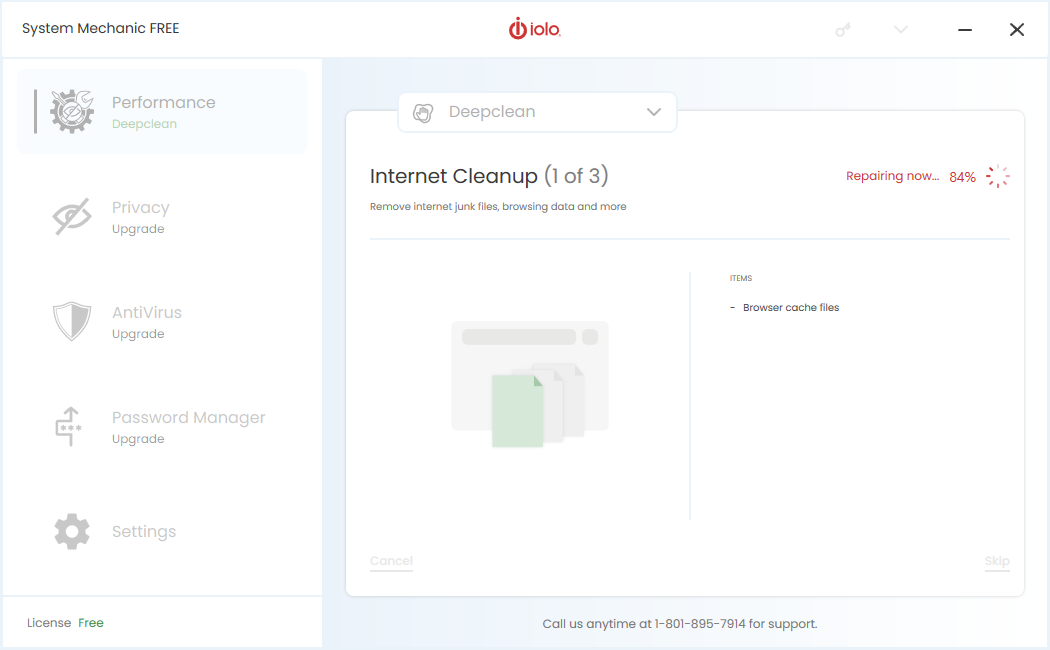Open the title bar chevron menu

coord(901,29)
